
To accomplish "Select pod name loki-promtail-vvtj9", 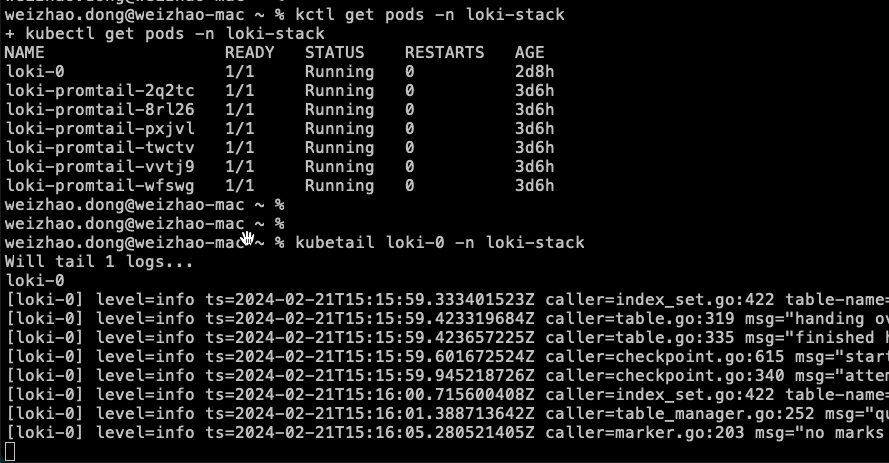I will click(100, 167).
